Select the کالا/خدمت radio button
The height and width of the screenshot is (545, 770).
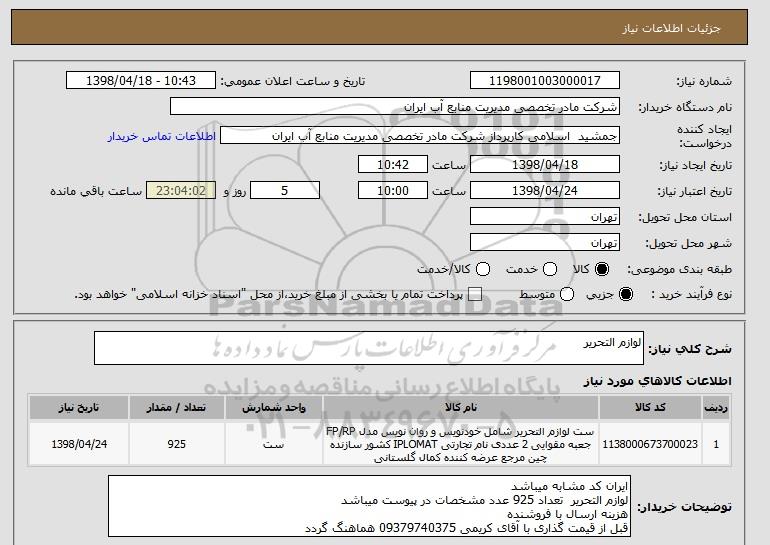tap(483, 269)
